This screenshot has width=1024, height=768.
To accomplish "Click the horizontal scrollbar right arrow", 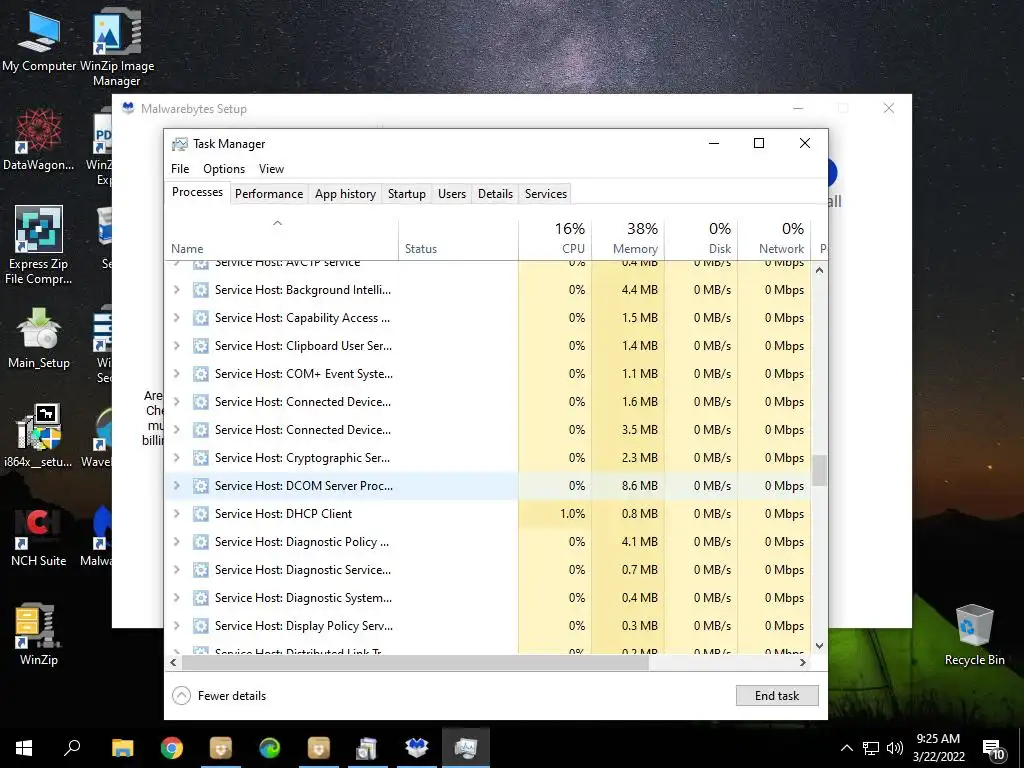I will [x=803, y=662].
